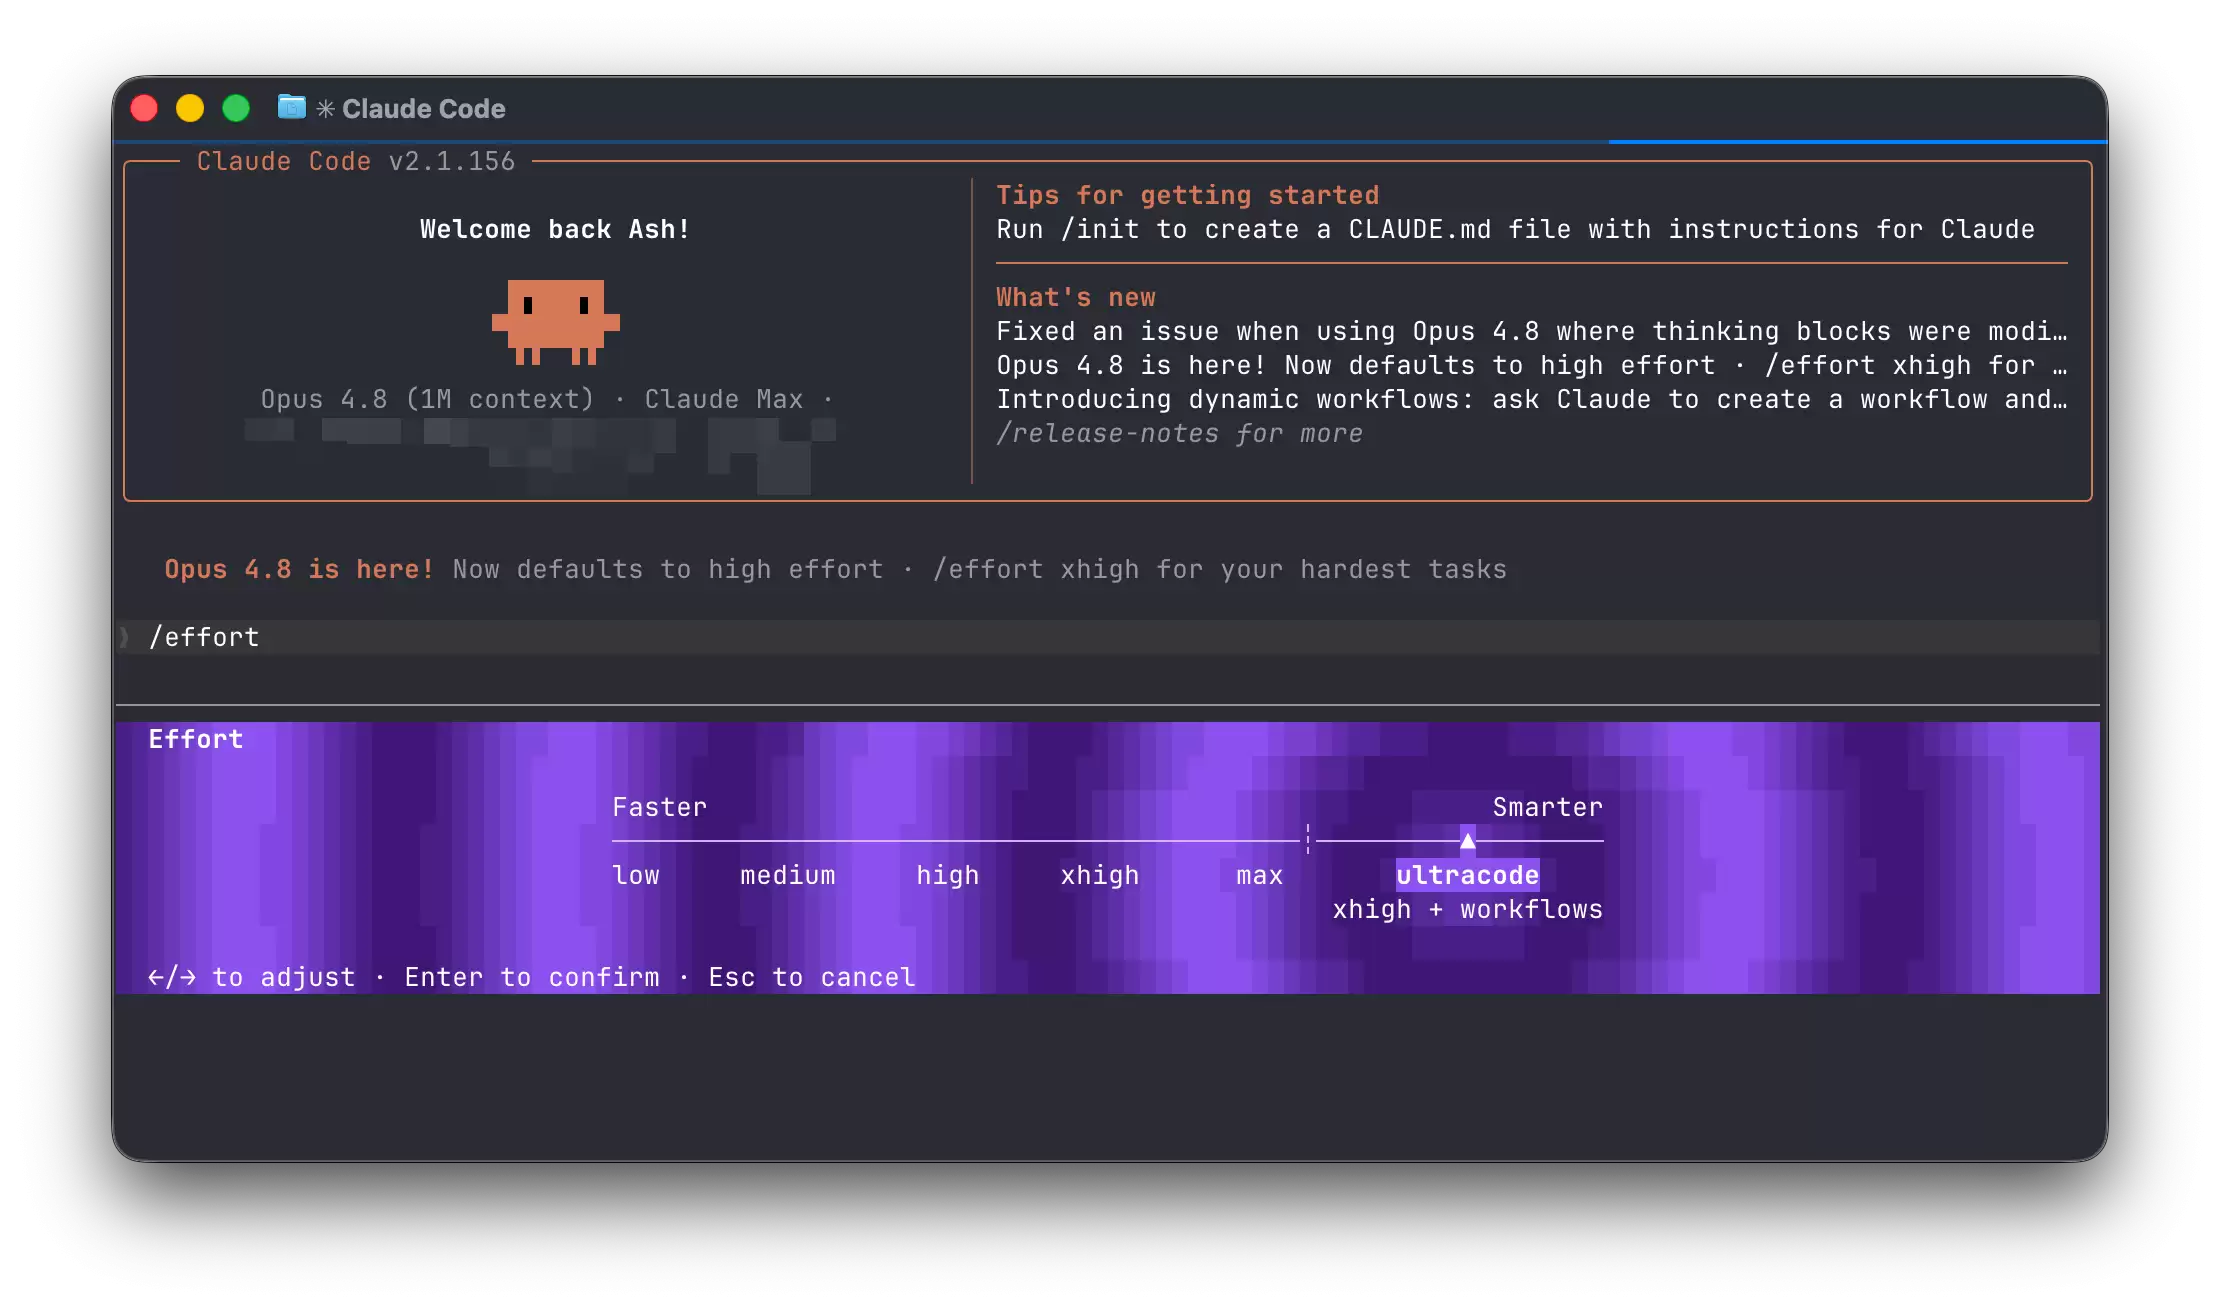
Task: Click the 'Fixed an issue when using' line
Action: pyautogui.click(x=1532, y=331)
